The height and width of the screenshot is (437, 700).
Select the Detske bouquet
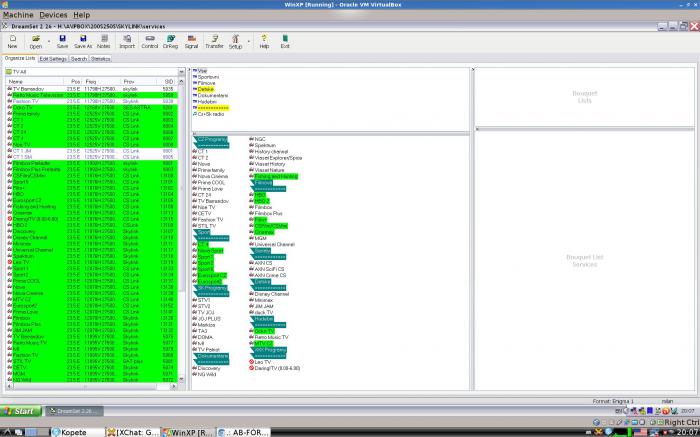click(x=206, y=90)
